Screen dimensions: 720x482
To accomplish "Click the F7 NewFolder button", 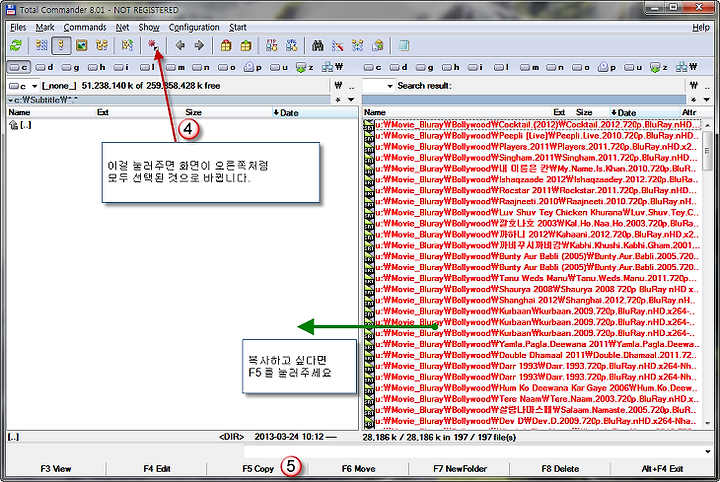I will click(x=460, y=469).
